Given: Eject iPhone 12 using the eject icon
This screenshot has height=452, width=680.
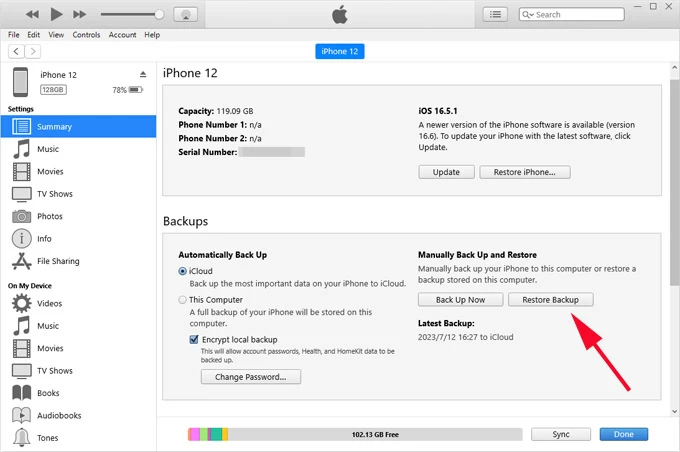Looking at the screenshot, I should [x=143, y=75].
